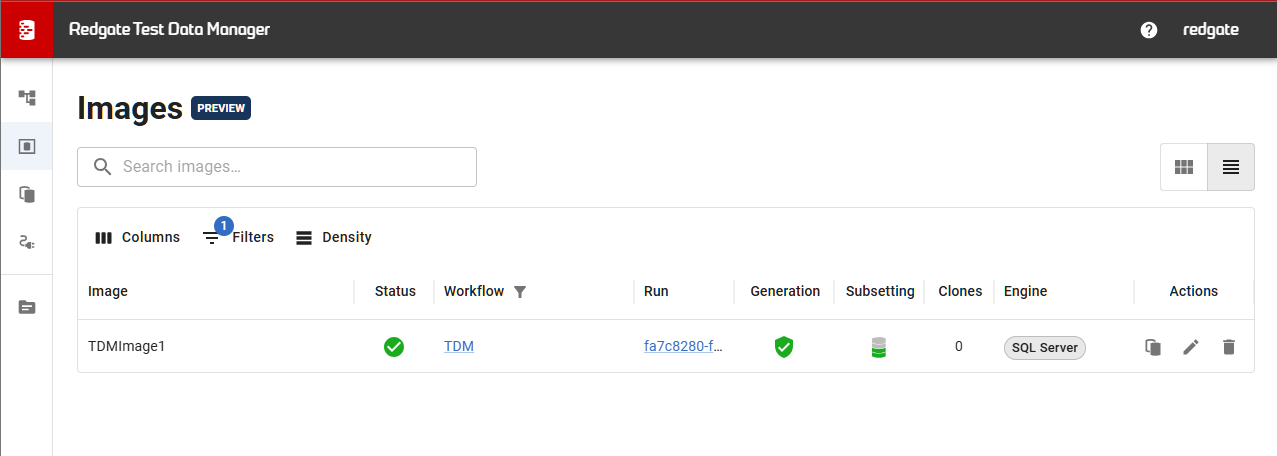Delete TDMImage1 with the trash icon

1229,347
